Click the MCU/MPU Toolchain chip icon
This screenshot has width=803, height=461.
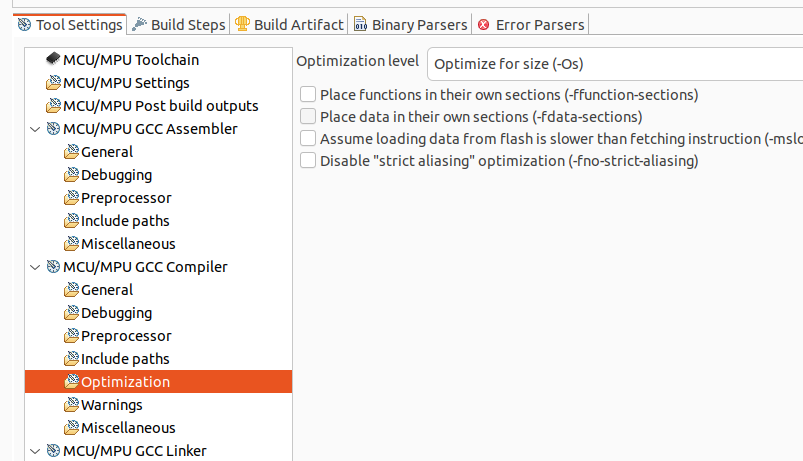(53, 60)
